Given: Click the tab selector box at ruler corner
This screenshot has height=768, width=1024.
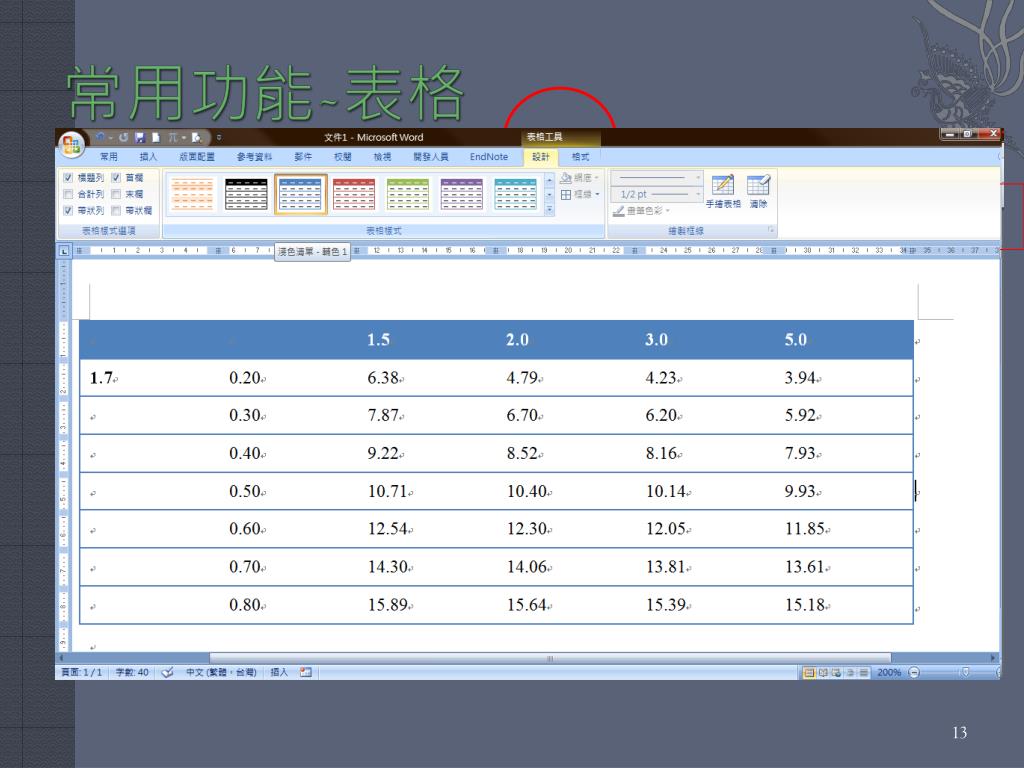Looking at the screenshot, I should (64, 251).
